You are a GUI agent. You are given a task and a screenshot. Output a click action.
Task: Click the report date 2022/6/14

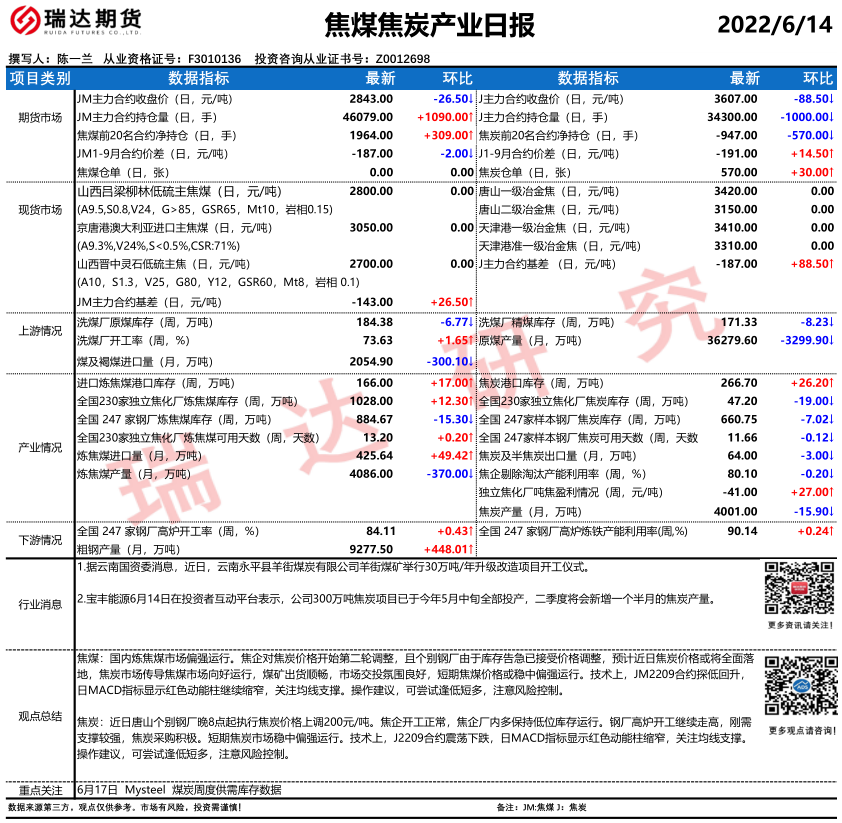click(775, 25)
